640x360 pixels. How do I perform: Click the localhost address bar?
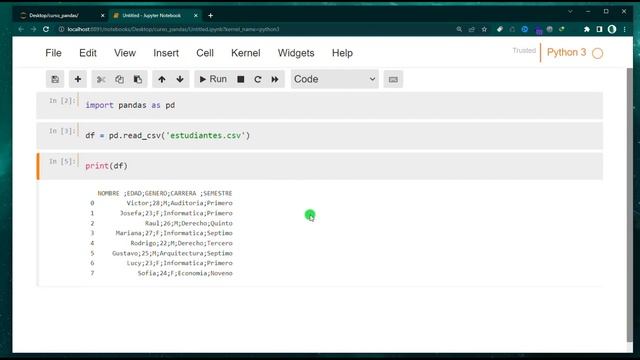pyautogui.click(x=173, y=29)
